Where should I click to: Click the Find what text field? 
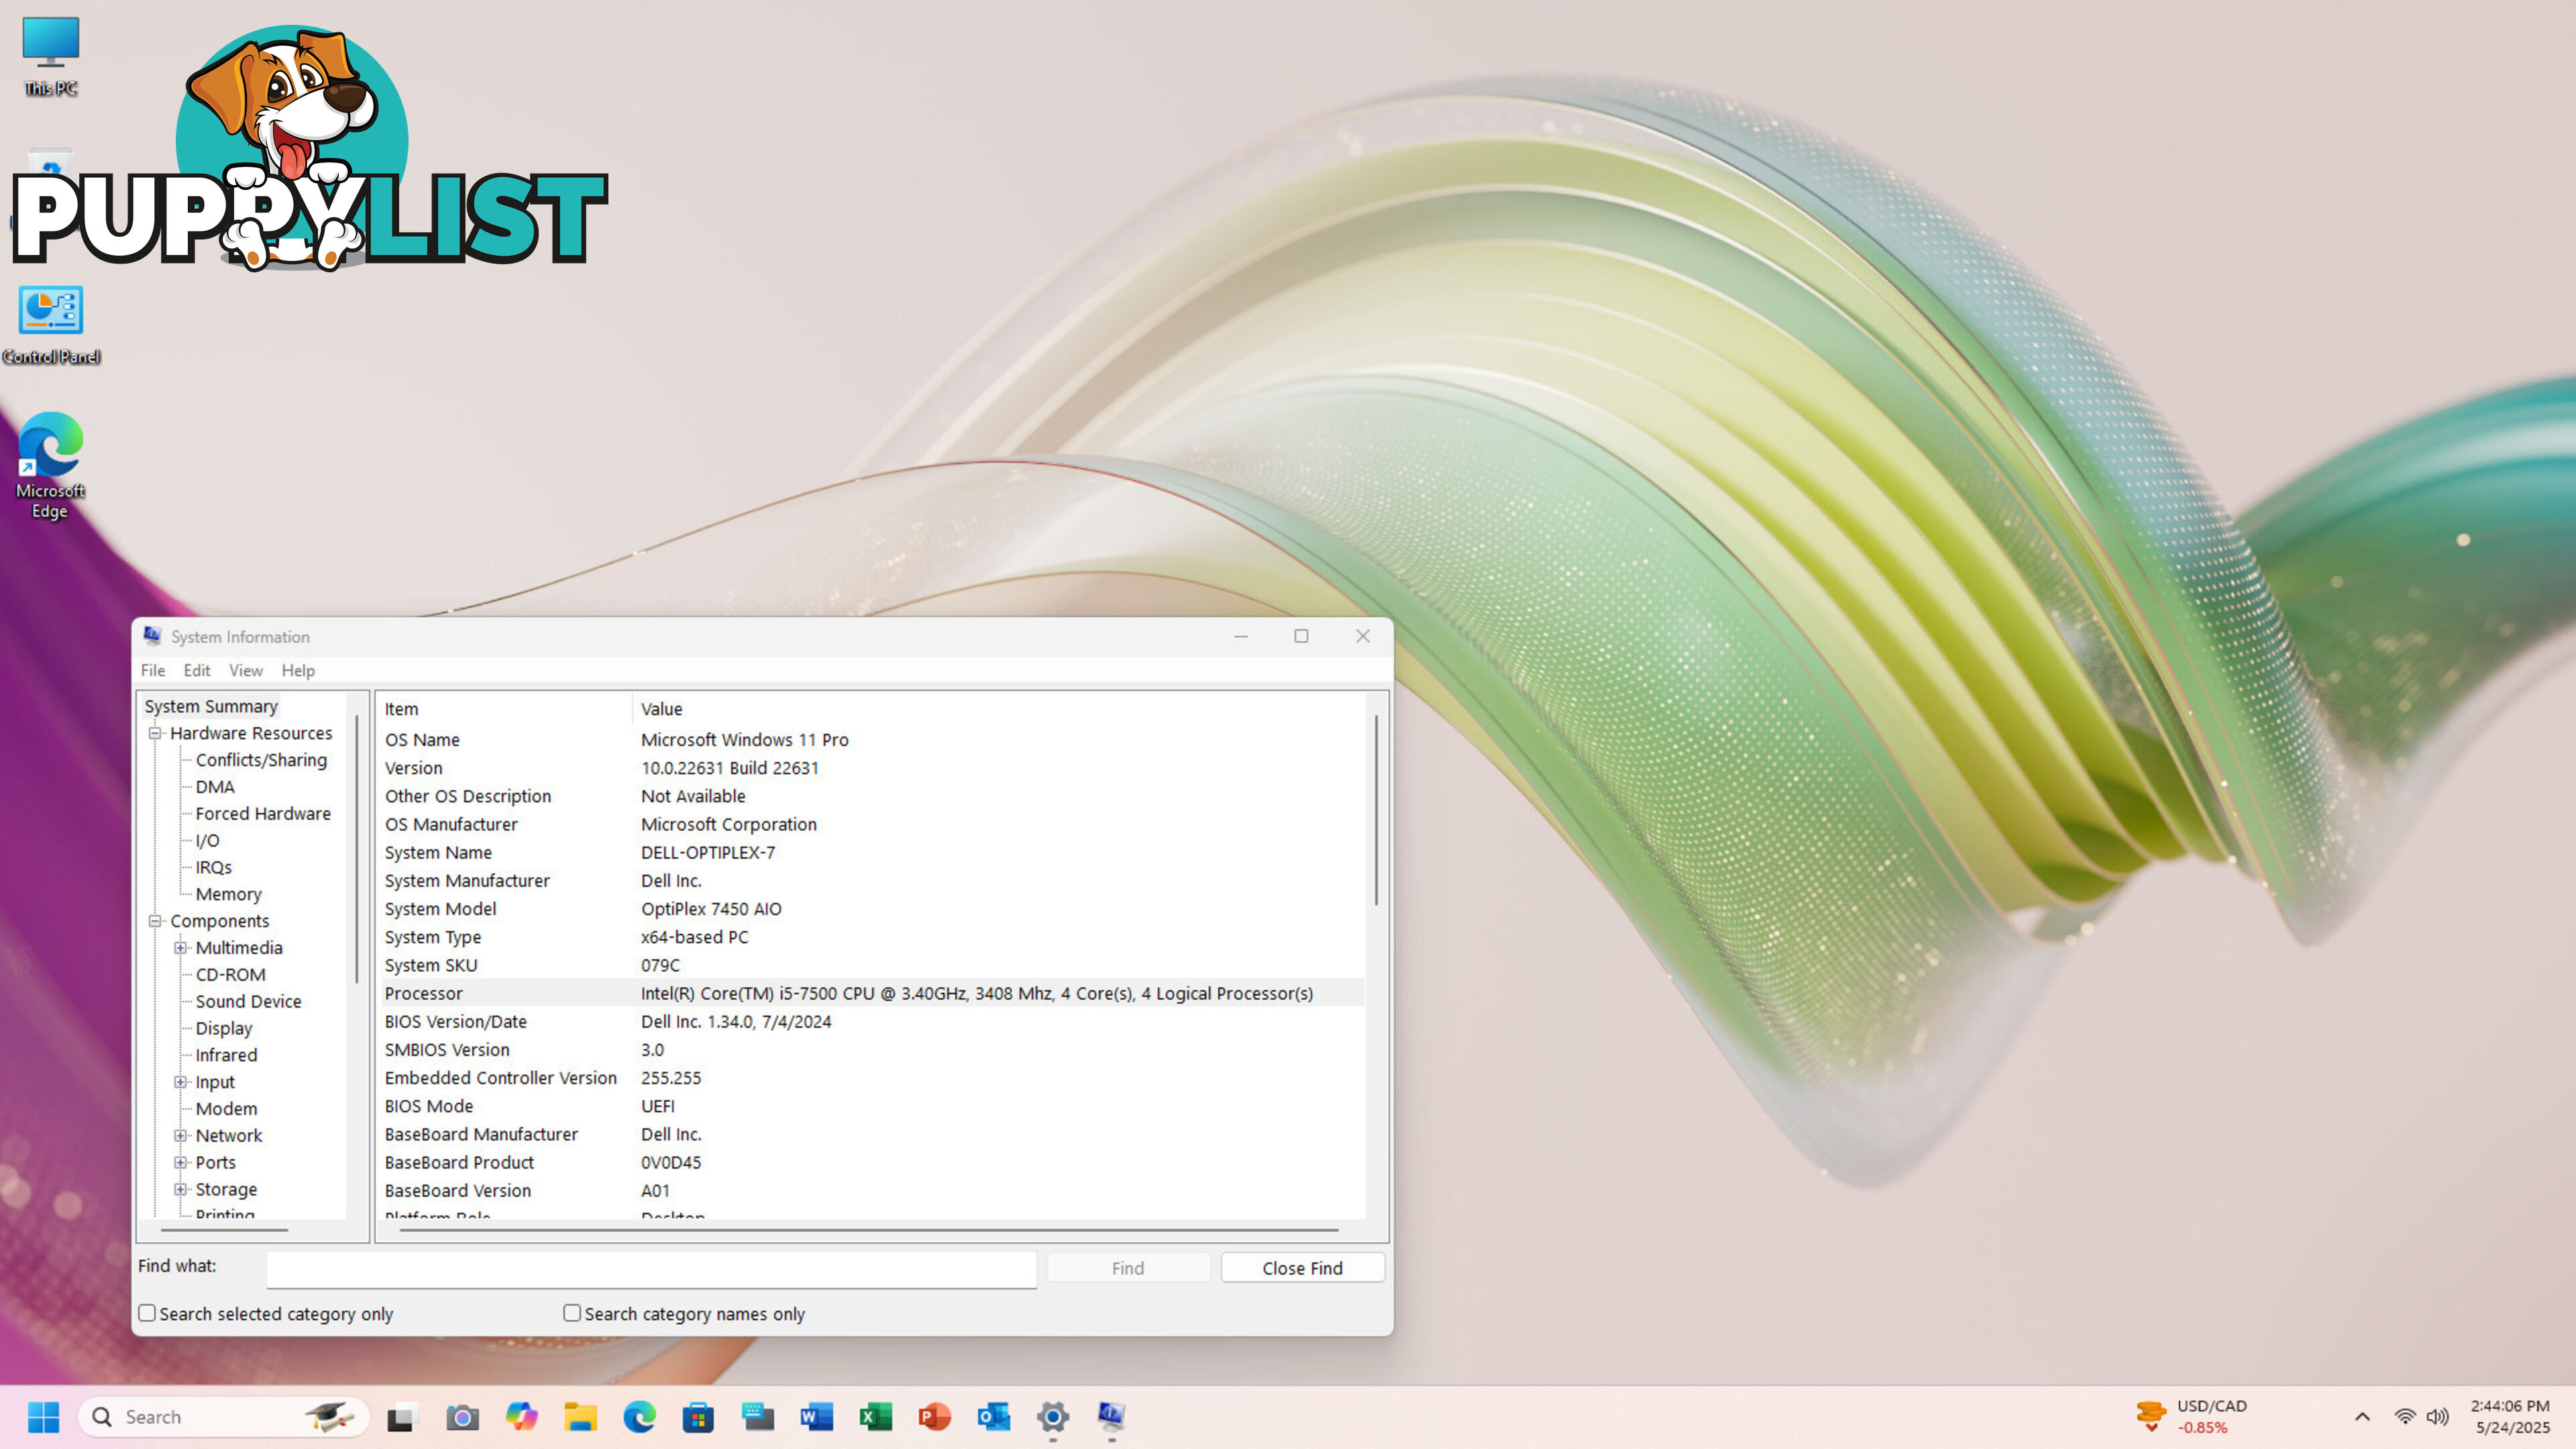651,1268
